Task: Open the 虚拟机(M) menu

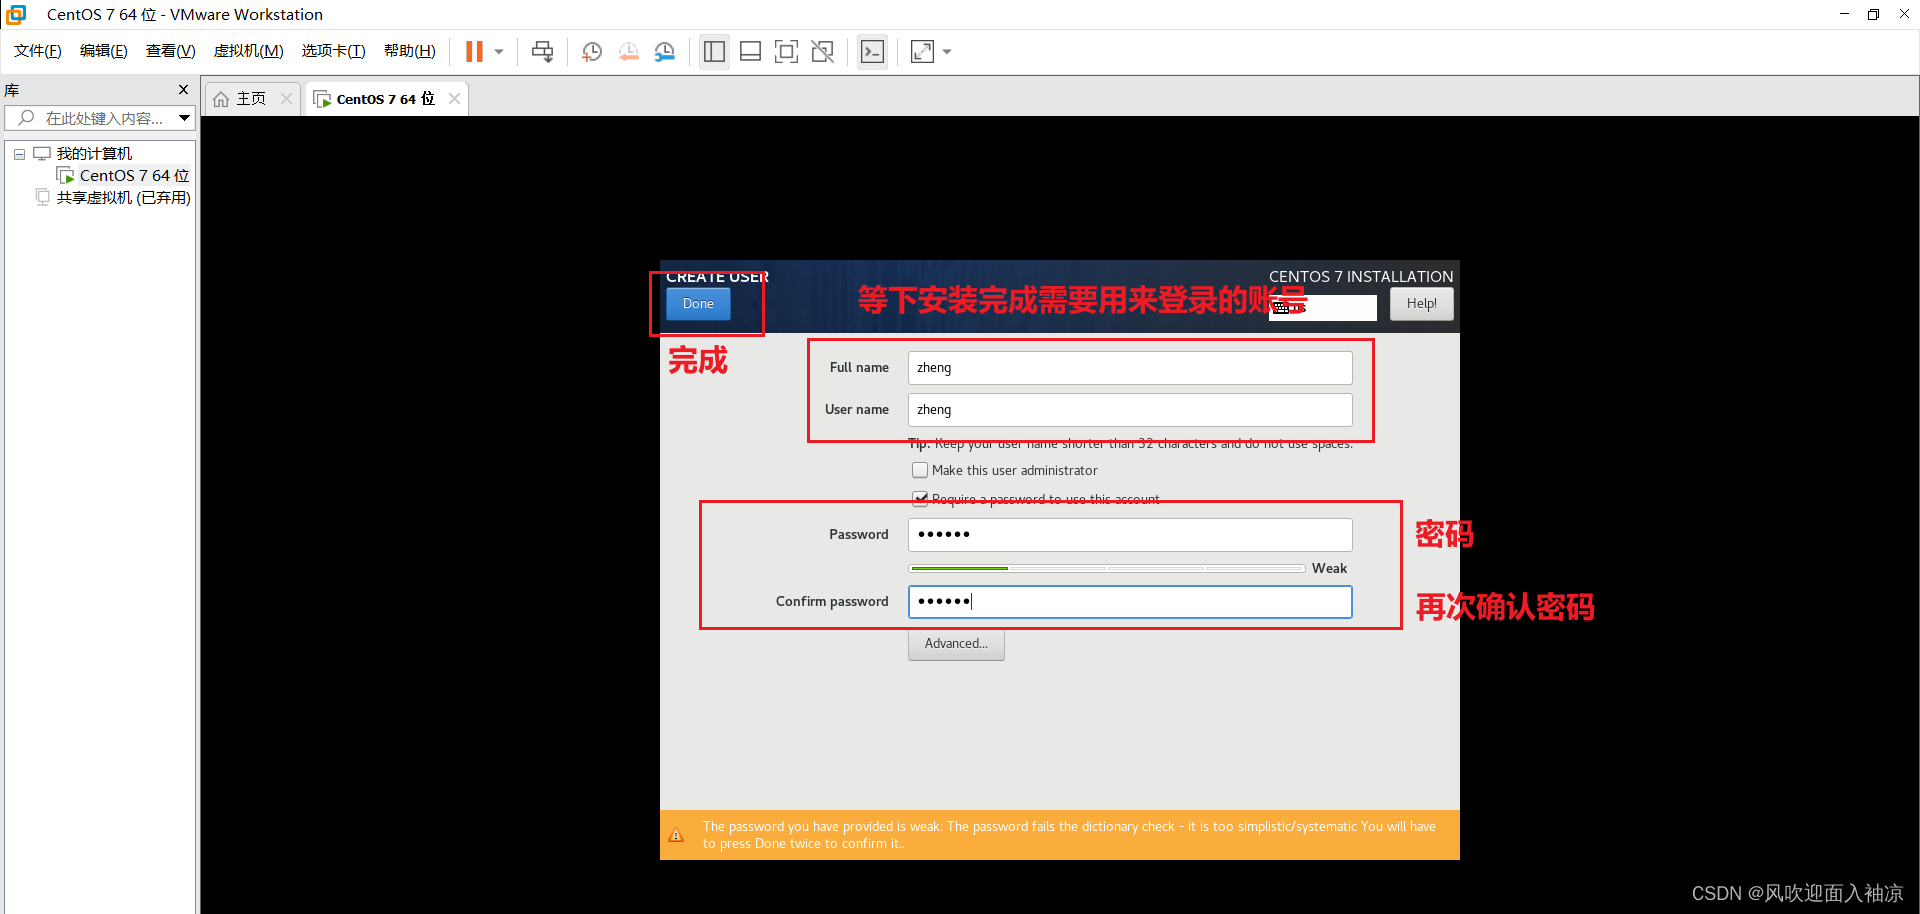Action: tap(249, 51)
